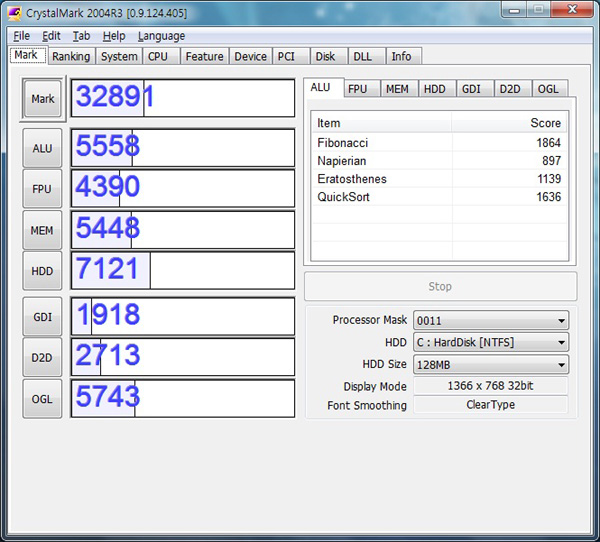
Task: Open the Processor Mask dropdown
Action: pos(491,320)
